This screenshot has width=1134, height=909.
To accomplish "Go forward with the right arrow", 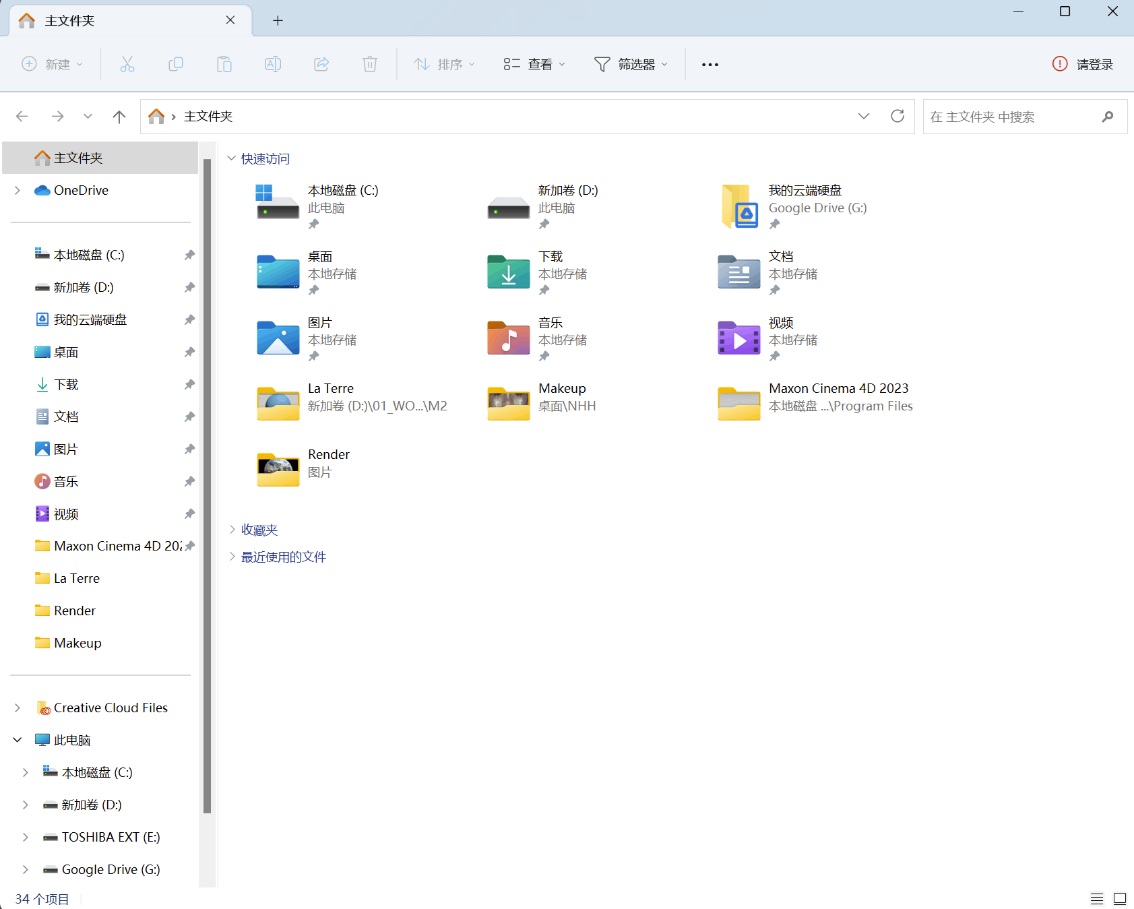I will [57, 116].
